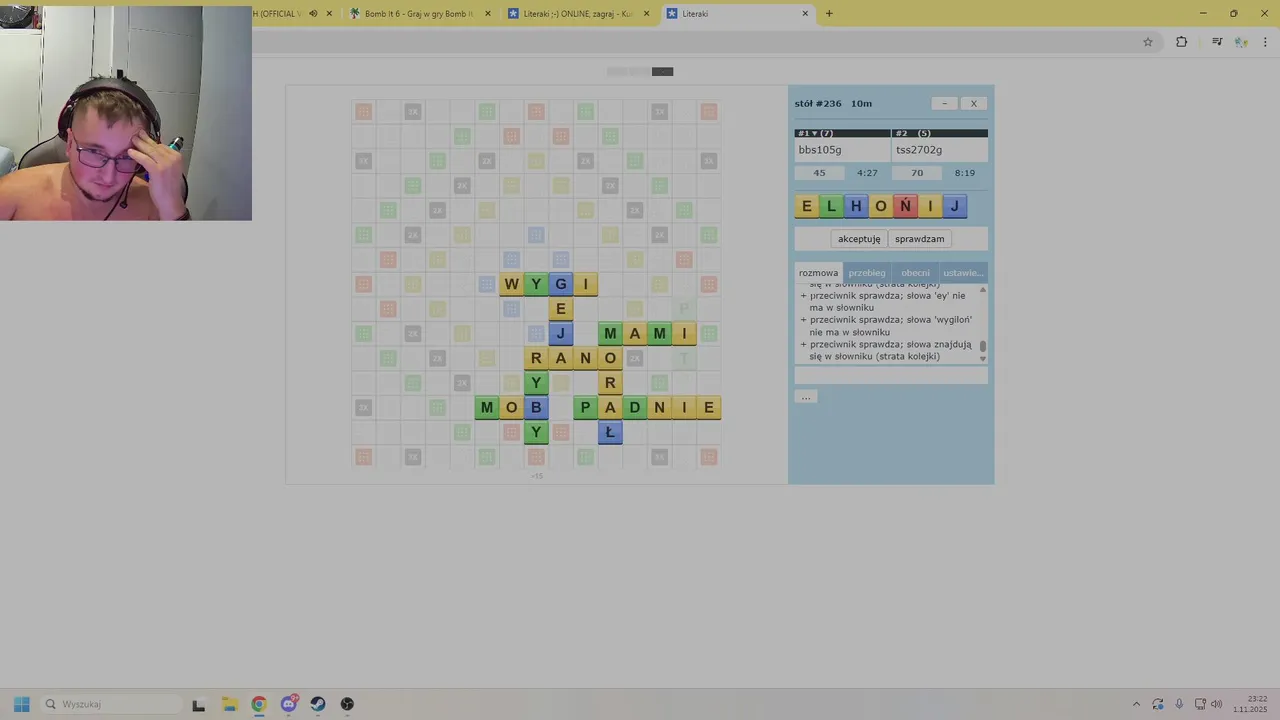1280x720 pixels.
Task: Pick the O tile from the rack
Action: tap(881, 206)
